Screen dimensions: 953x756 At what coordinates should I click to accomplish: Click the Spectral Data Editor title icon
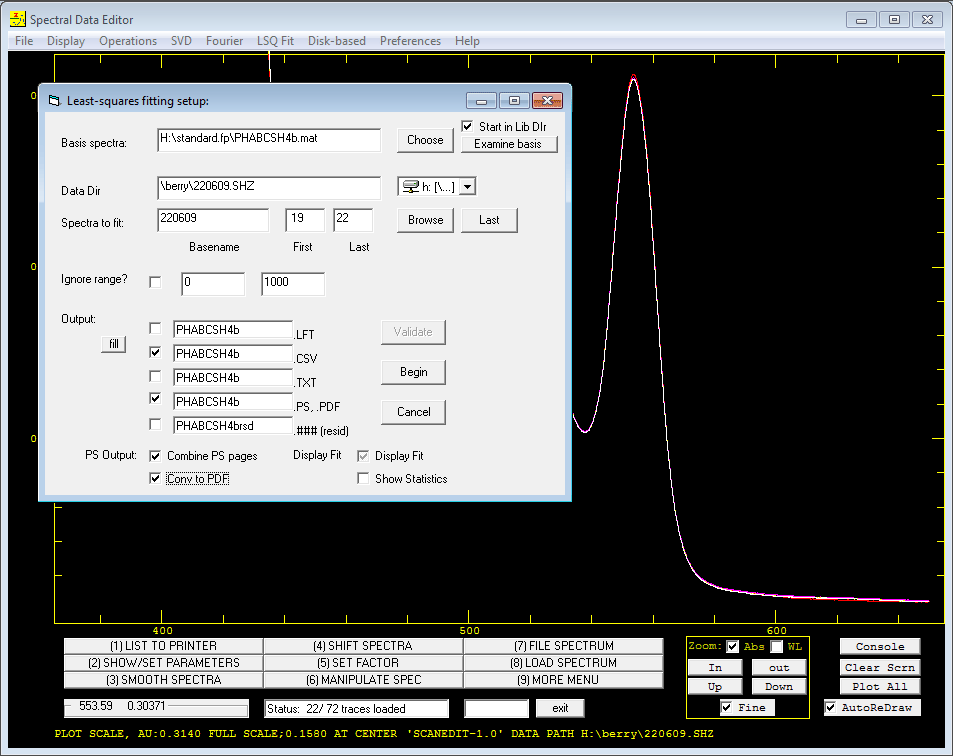(18, 19)
